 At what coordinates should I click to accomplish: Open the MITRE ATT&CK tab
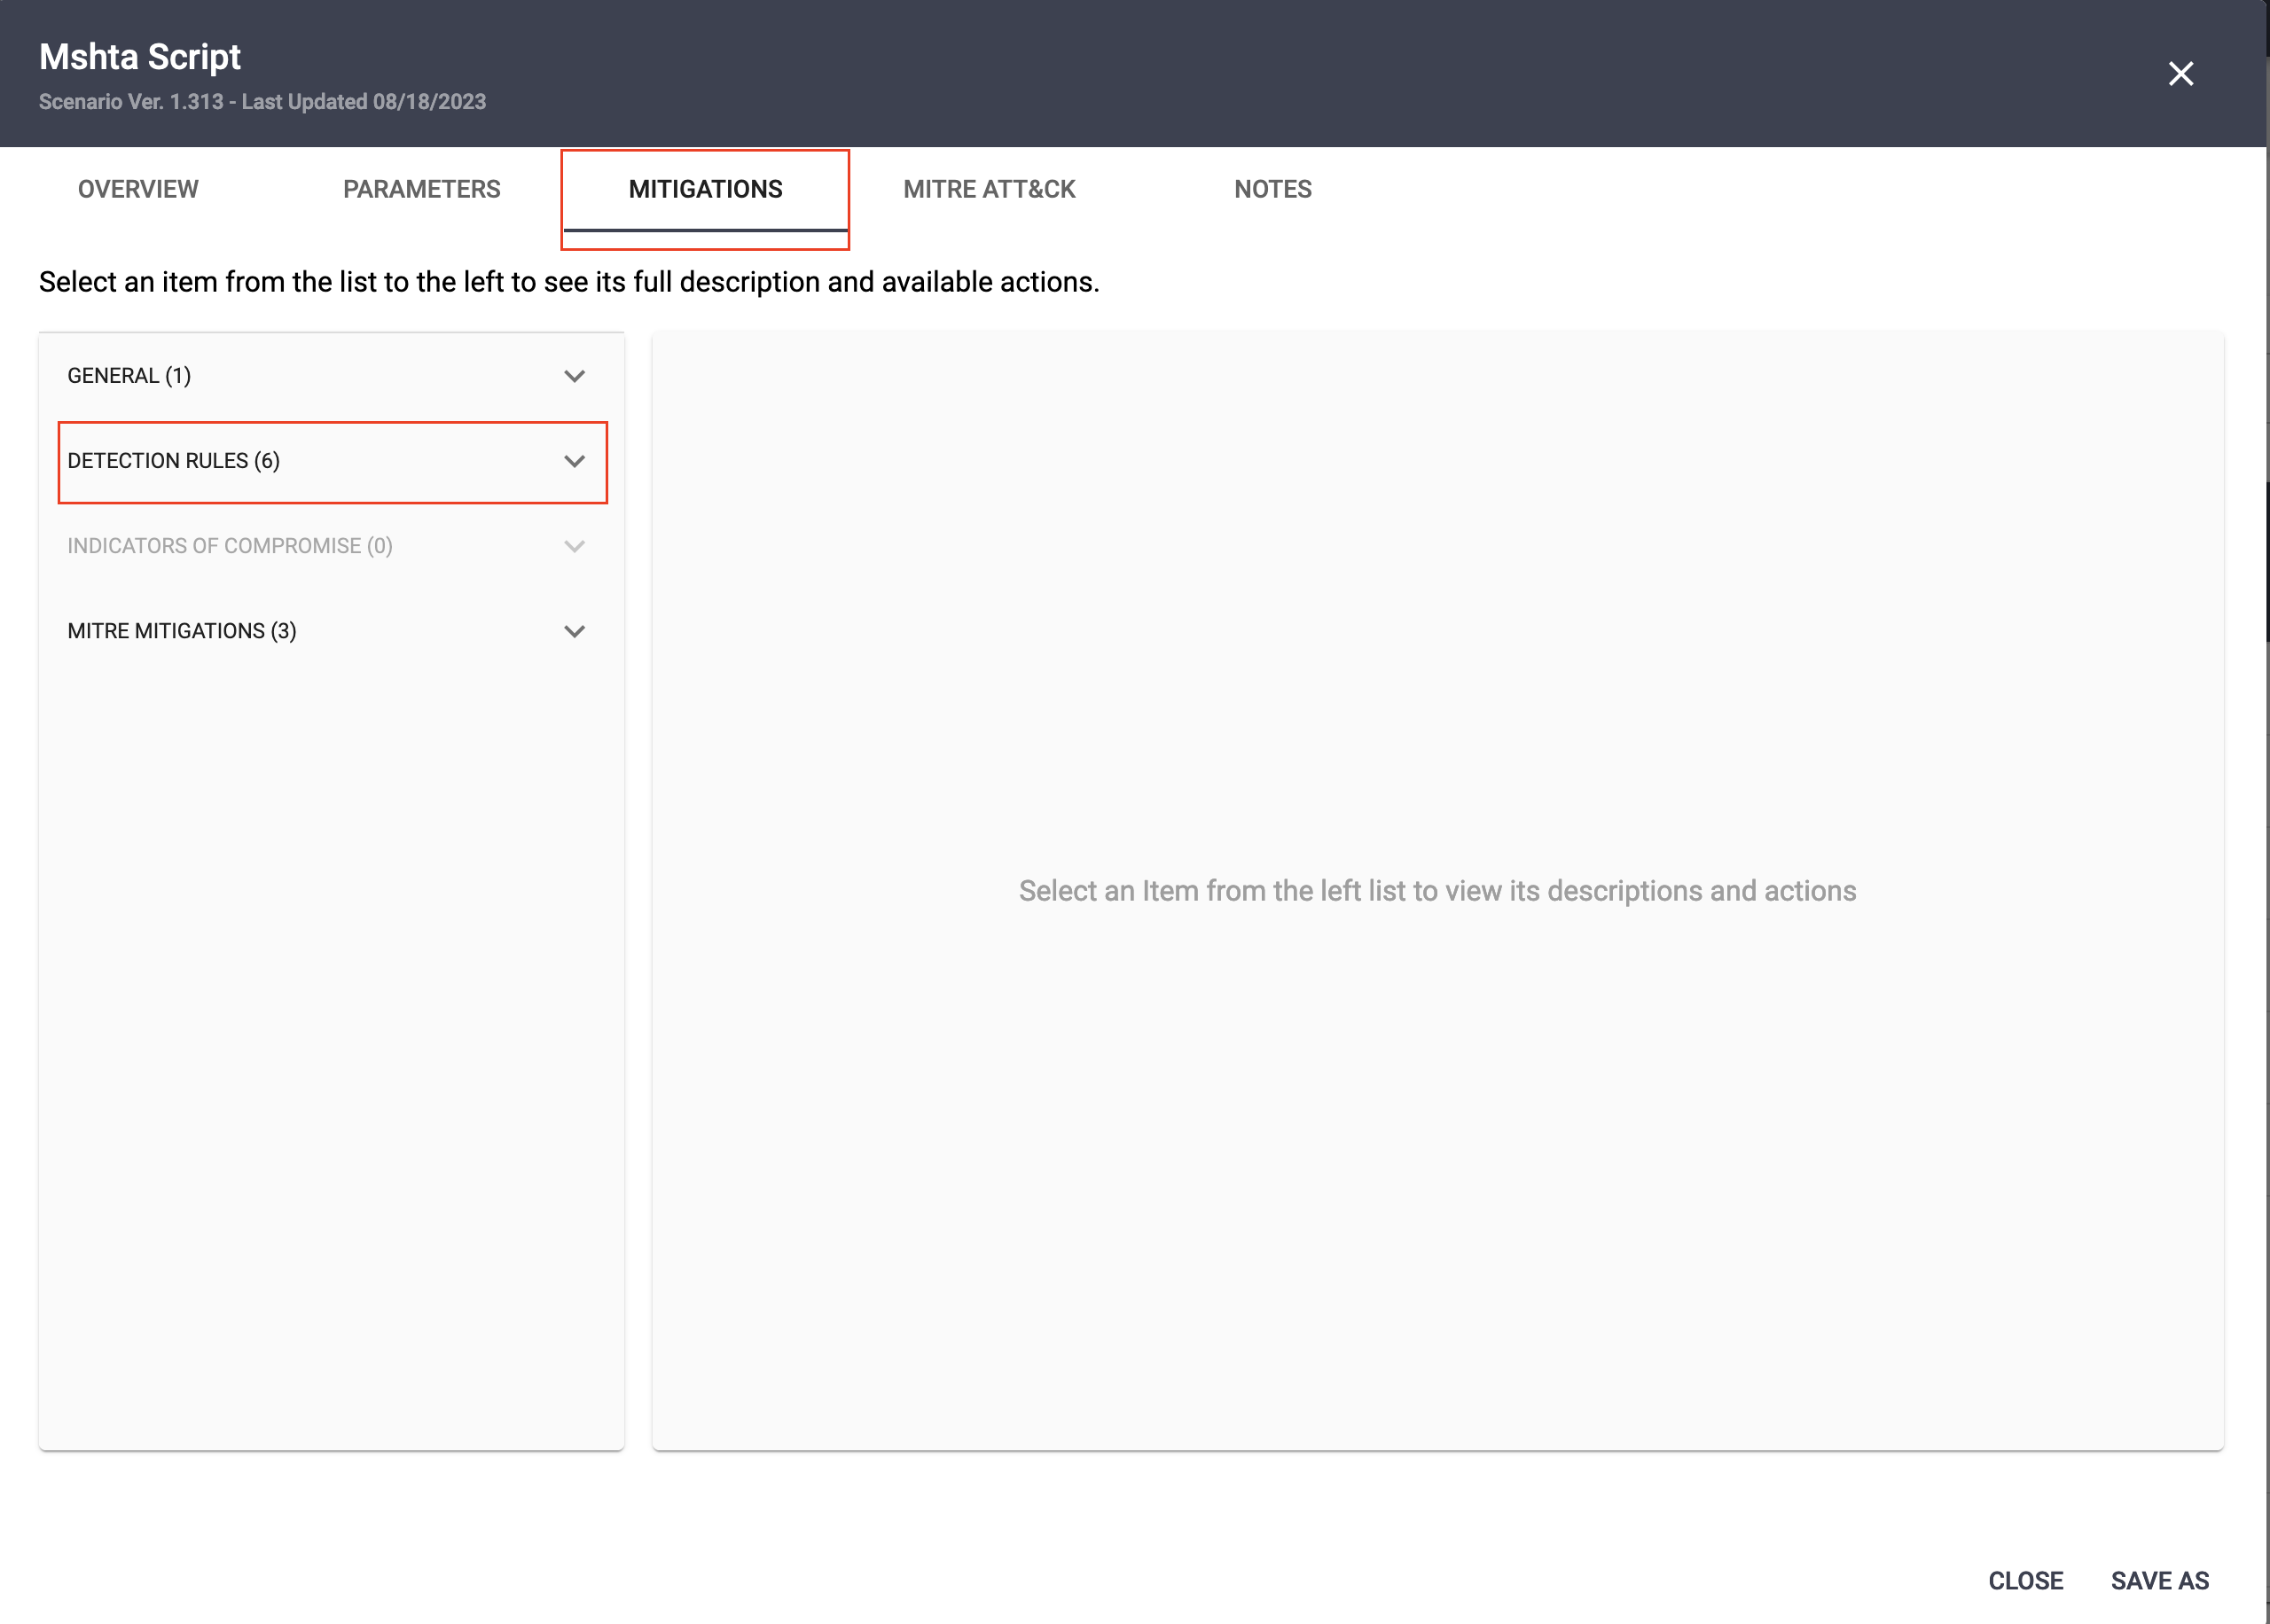tap(989, 189)
